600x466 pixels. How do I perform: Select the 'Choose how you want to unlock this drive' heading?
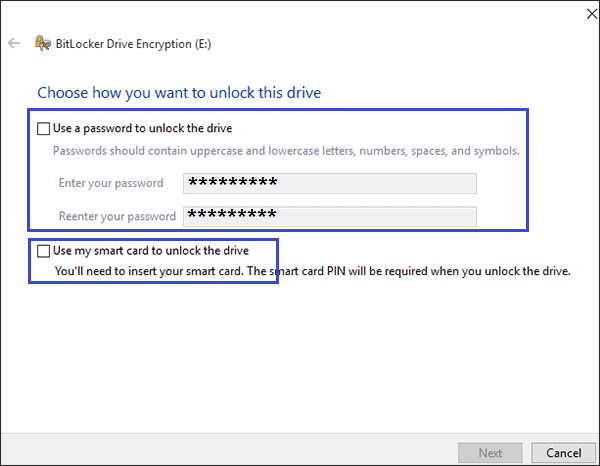pyautogui.click(x=179, y=93)
